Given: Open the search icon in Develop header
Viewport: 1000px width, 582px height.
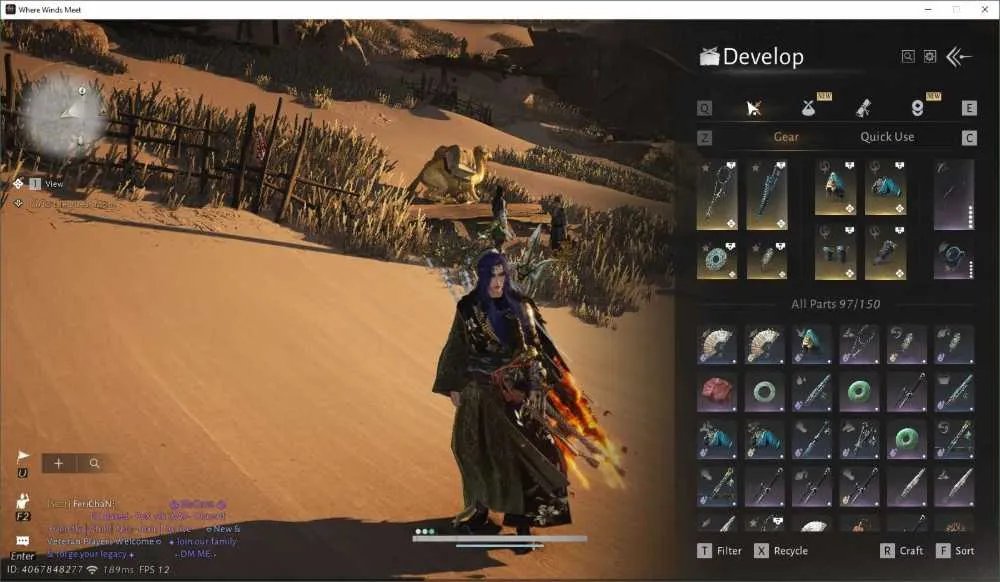Looking at the screenshot, I should point(908,57).
